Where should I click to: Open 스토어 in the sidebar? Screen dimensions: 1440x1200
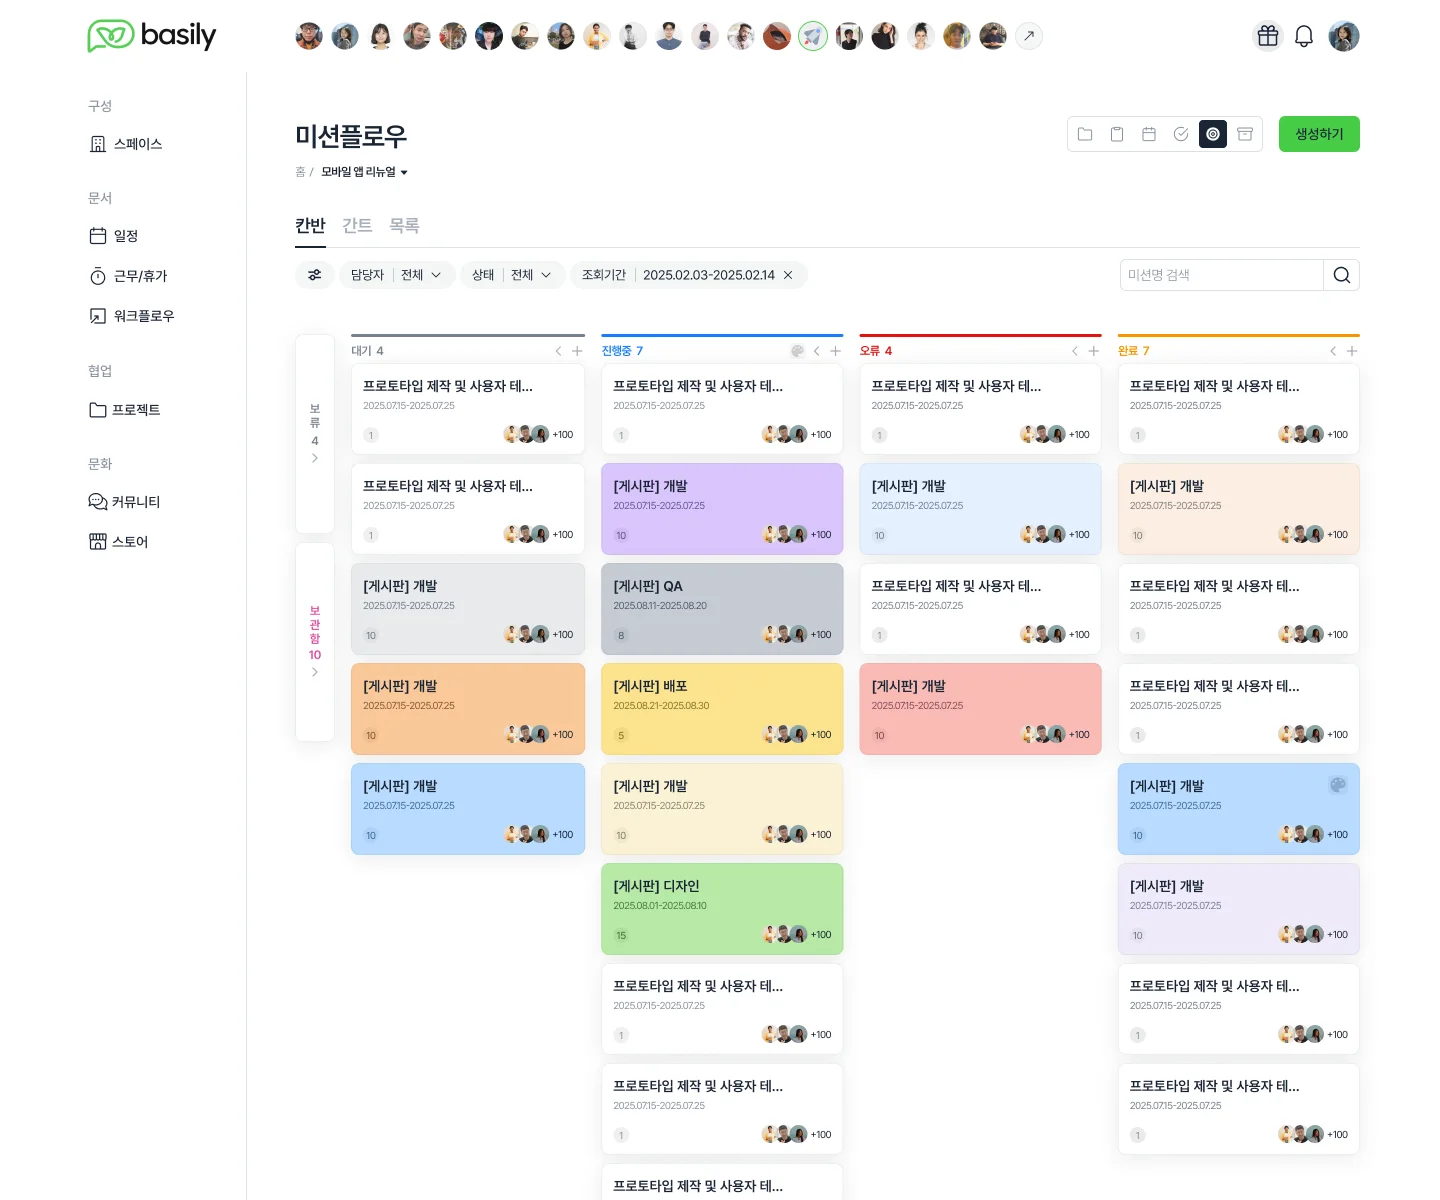[x=118, y=542]
